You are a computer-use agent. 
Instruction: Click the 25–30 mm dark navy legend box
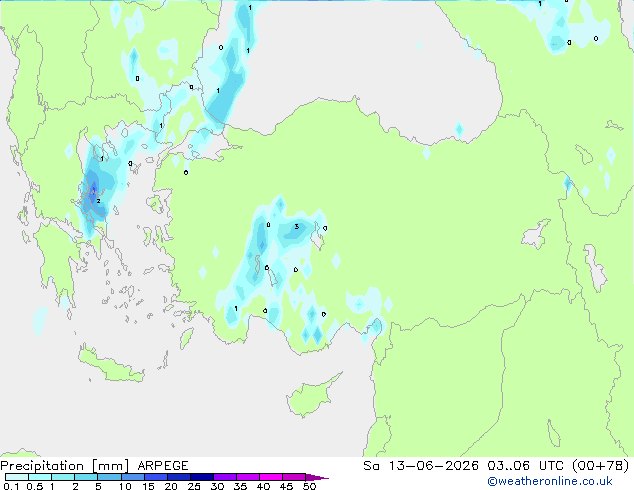click(x=201, y=477)
